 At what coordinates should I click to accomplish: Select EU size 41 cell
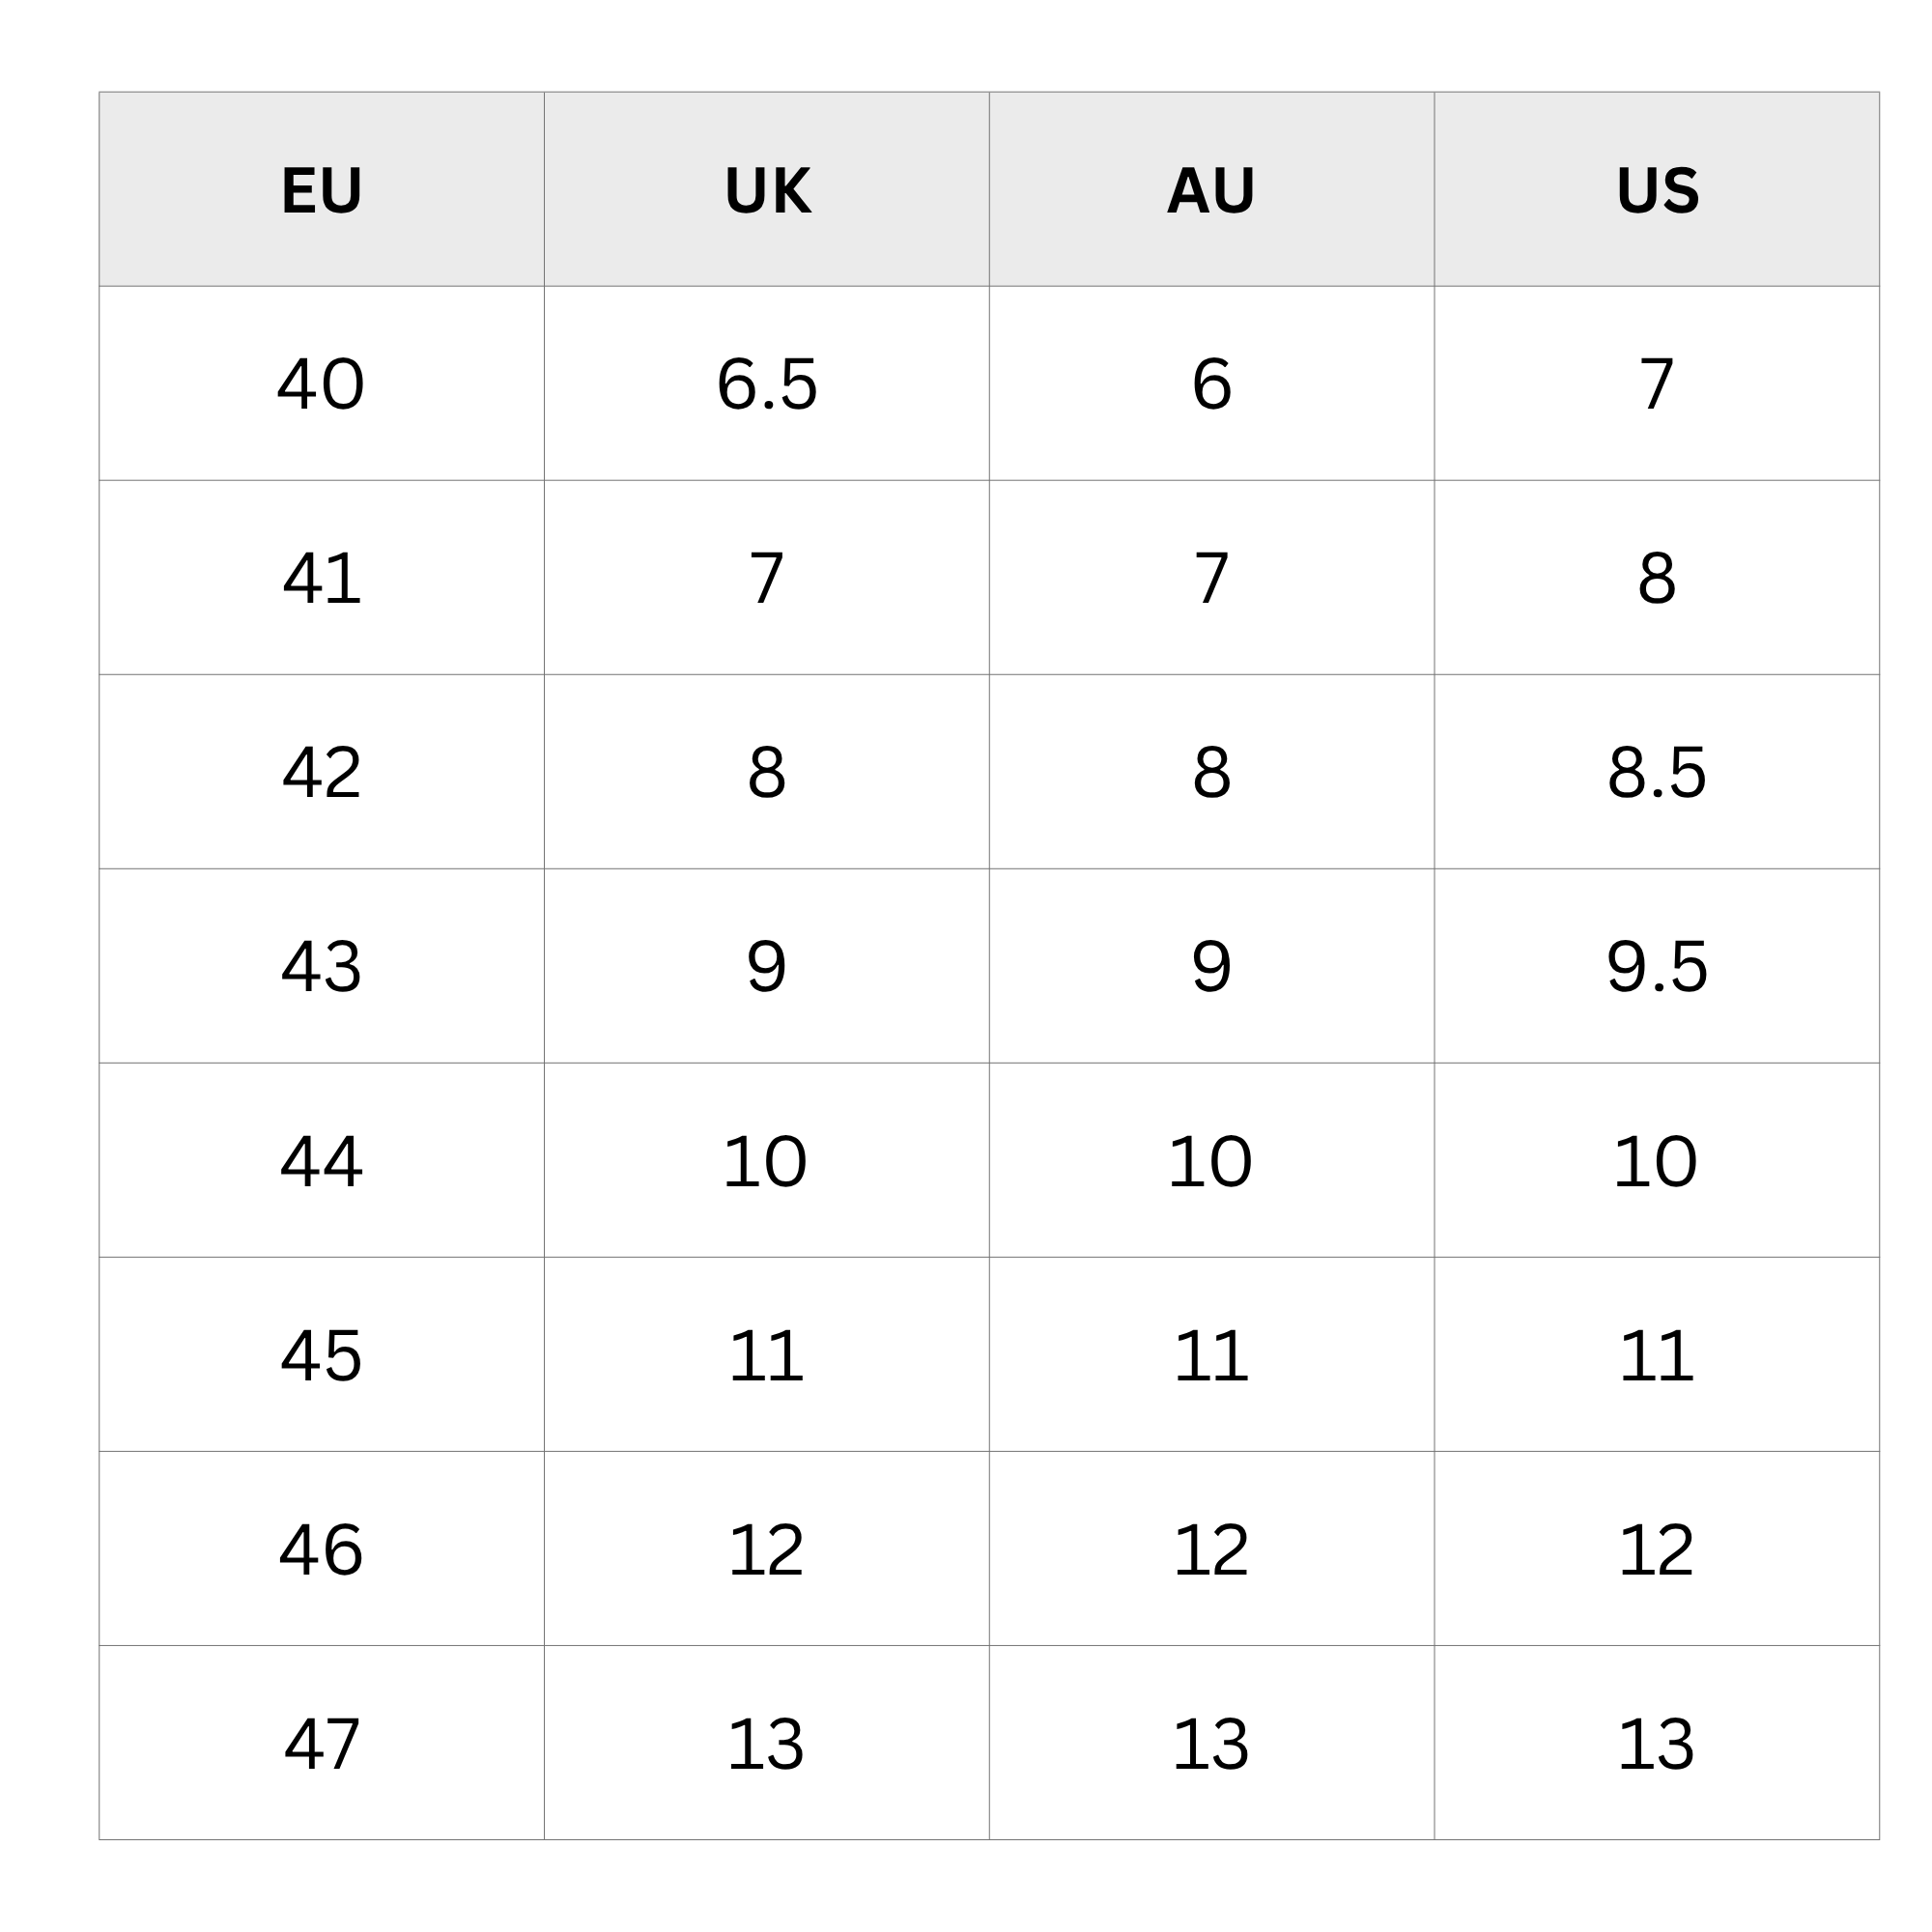coord(321,578)
